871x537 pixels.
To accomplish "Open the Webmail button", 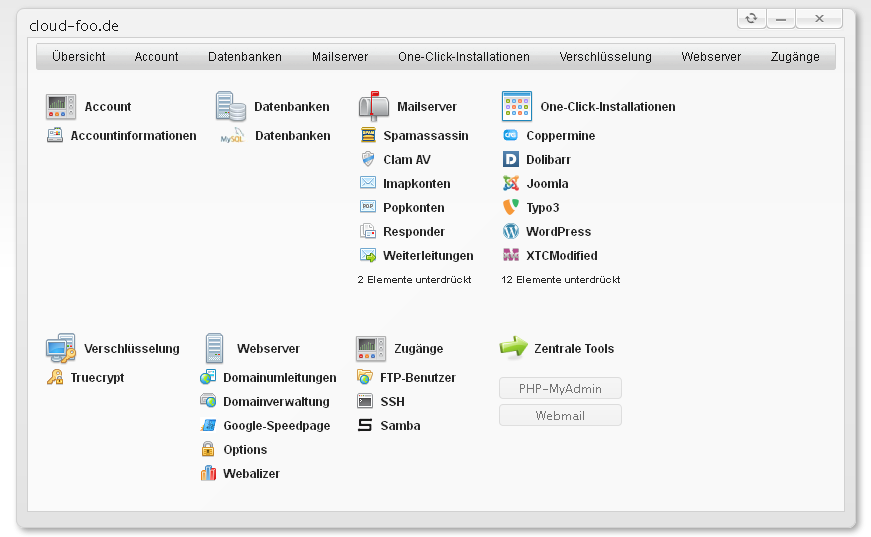I will pos(560,415).
